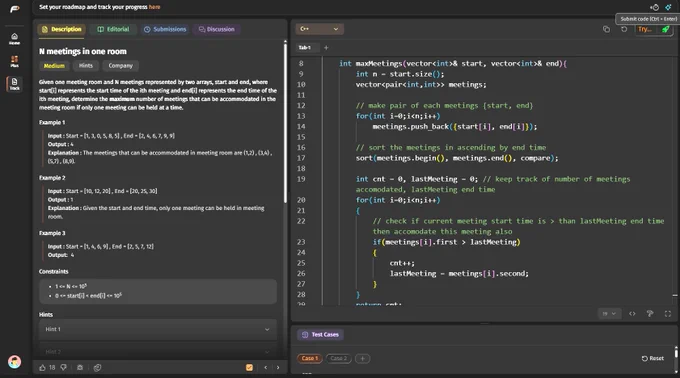Image resolution: width=680 pixels, height=378 pixels.
Task: Click the 'cnt++;' line in the editor
Action: point(402,263)
